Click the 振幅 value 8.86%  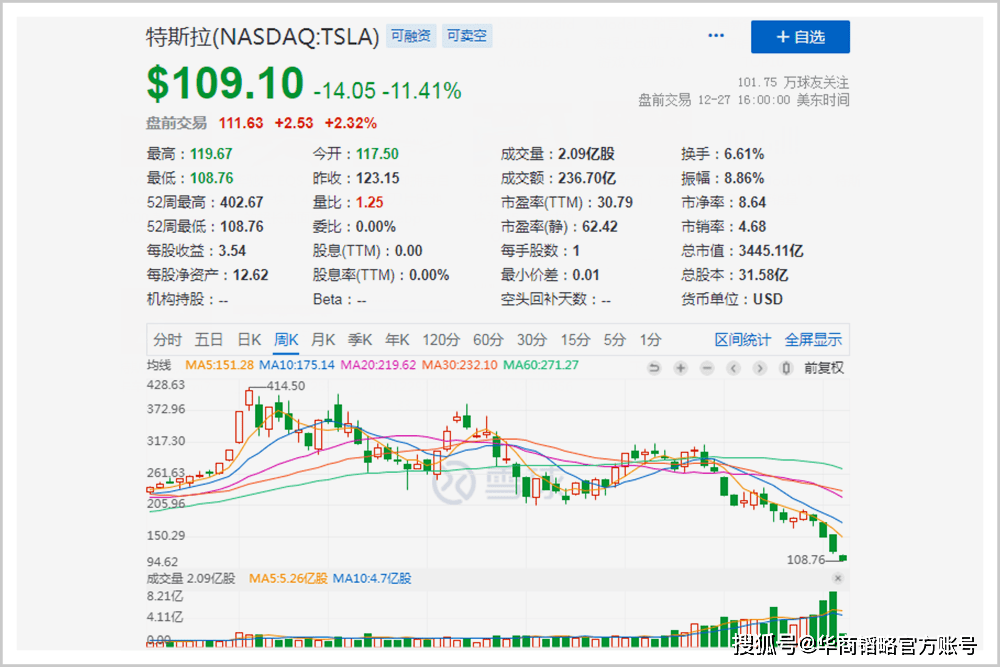[x=744, y=178]
